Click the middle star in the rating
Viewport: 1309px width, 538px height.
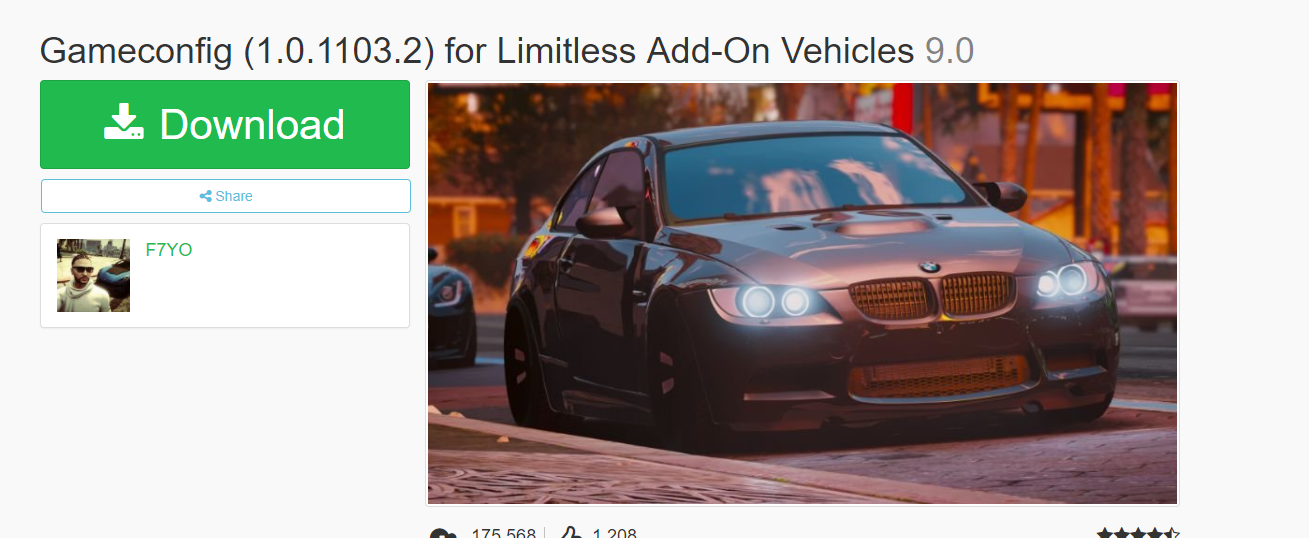[x=1138, y=533]
